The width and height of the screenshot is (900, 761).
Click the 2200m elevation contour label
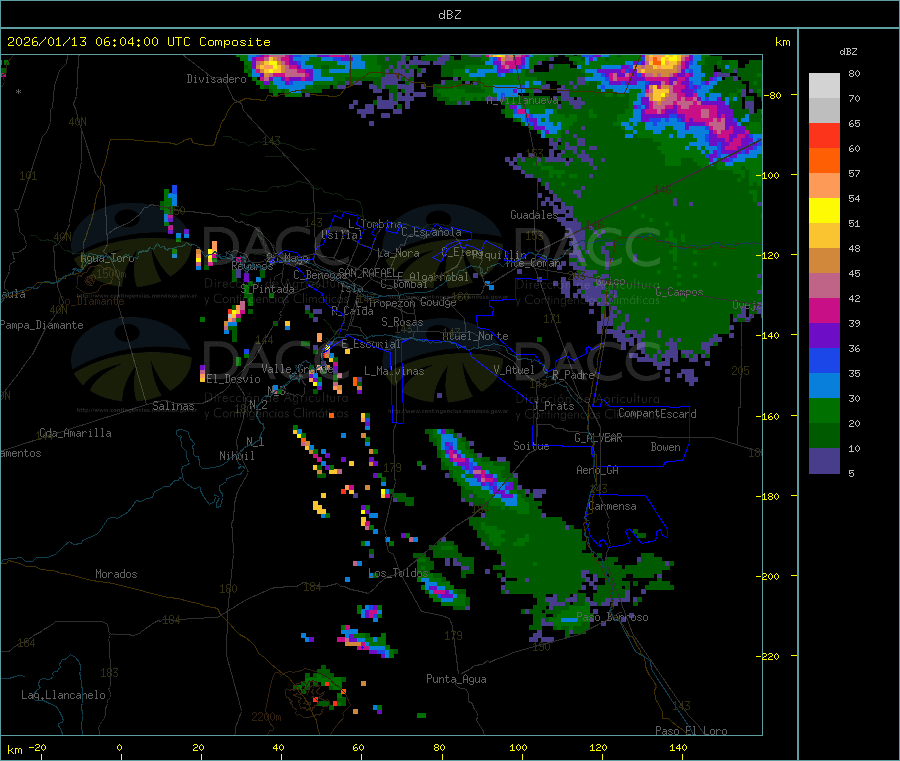[266, 717]
